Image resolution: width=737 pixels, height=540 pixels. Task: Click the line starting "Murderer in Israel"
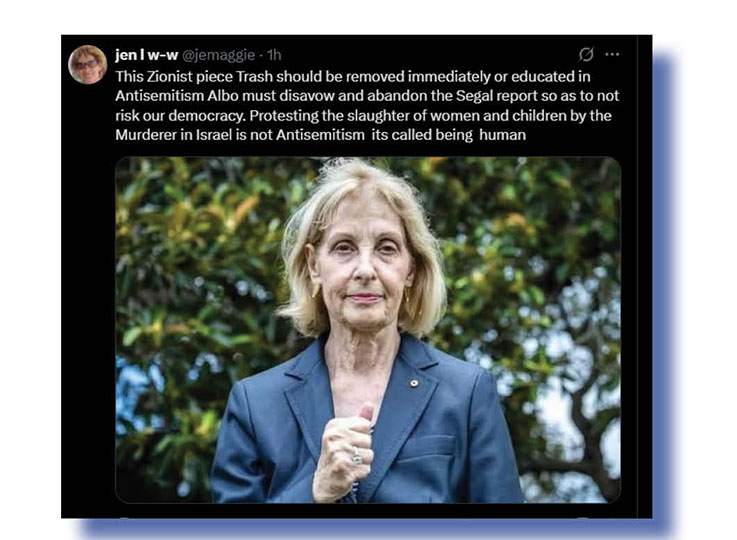pos(321,135)
